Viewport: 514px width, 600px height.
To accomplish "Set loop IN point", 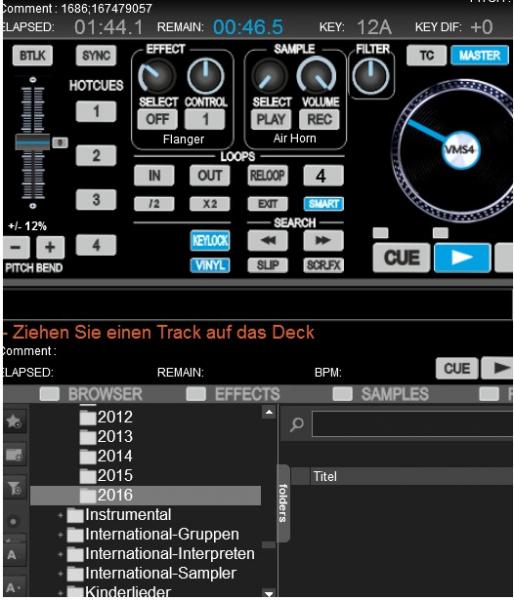I will (154, 175).
